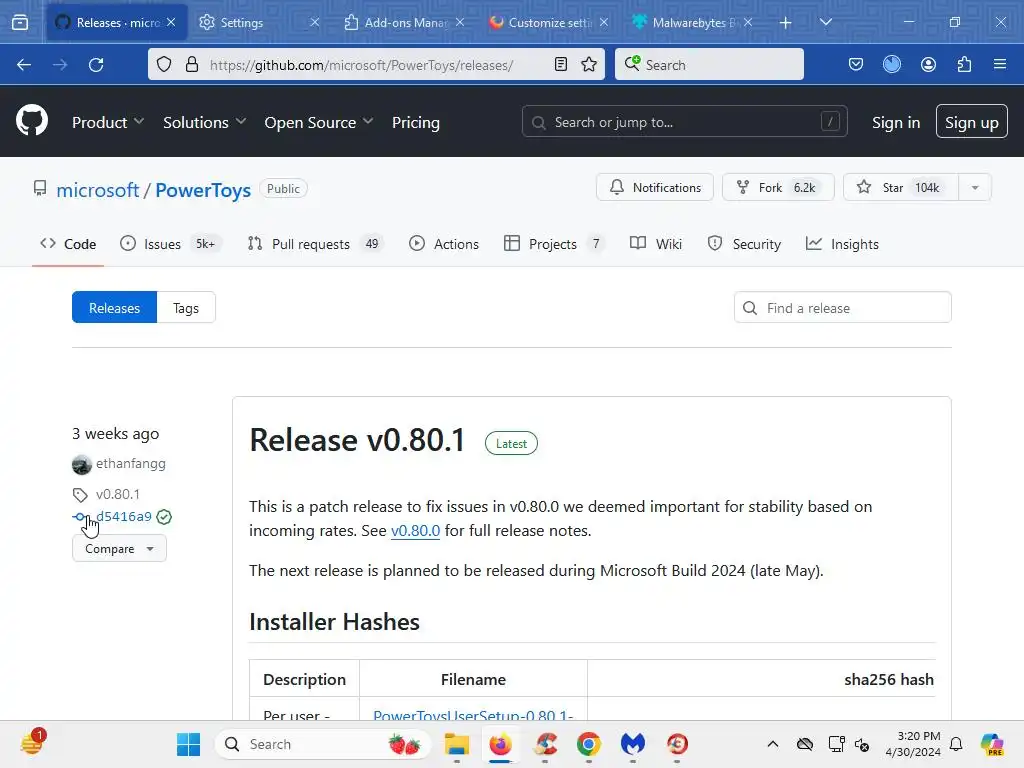Expand the Product menu
This screenshot has width=1024, height=768.
(x=108, y=122)
